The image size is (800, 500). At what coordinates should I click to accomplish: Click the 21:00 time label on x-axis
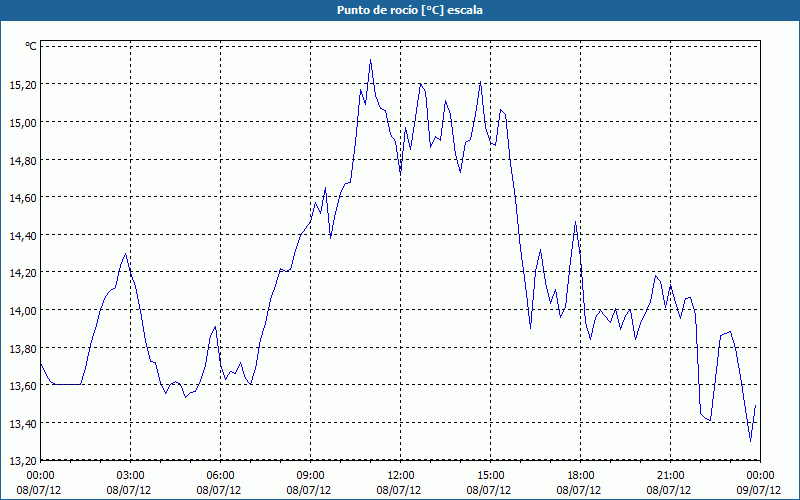(670, 476)
